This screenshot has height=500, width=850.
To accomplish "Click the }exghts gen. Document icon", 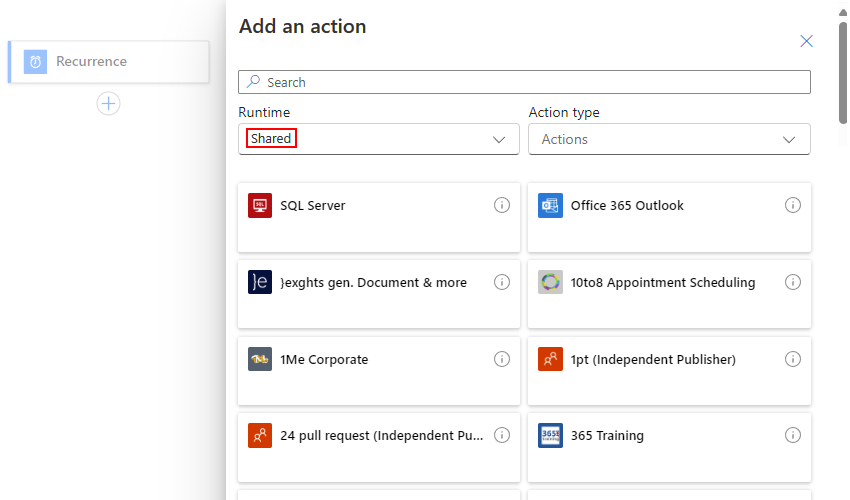I will click(260, 283).
